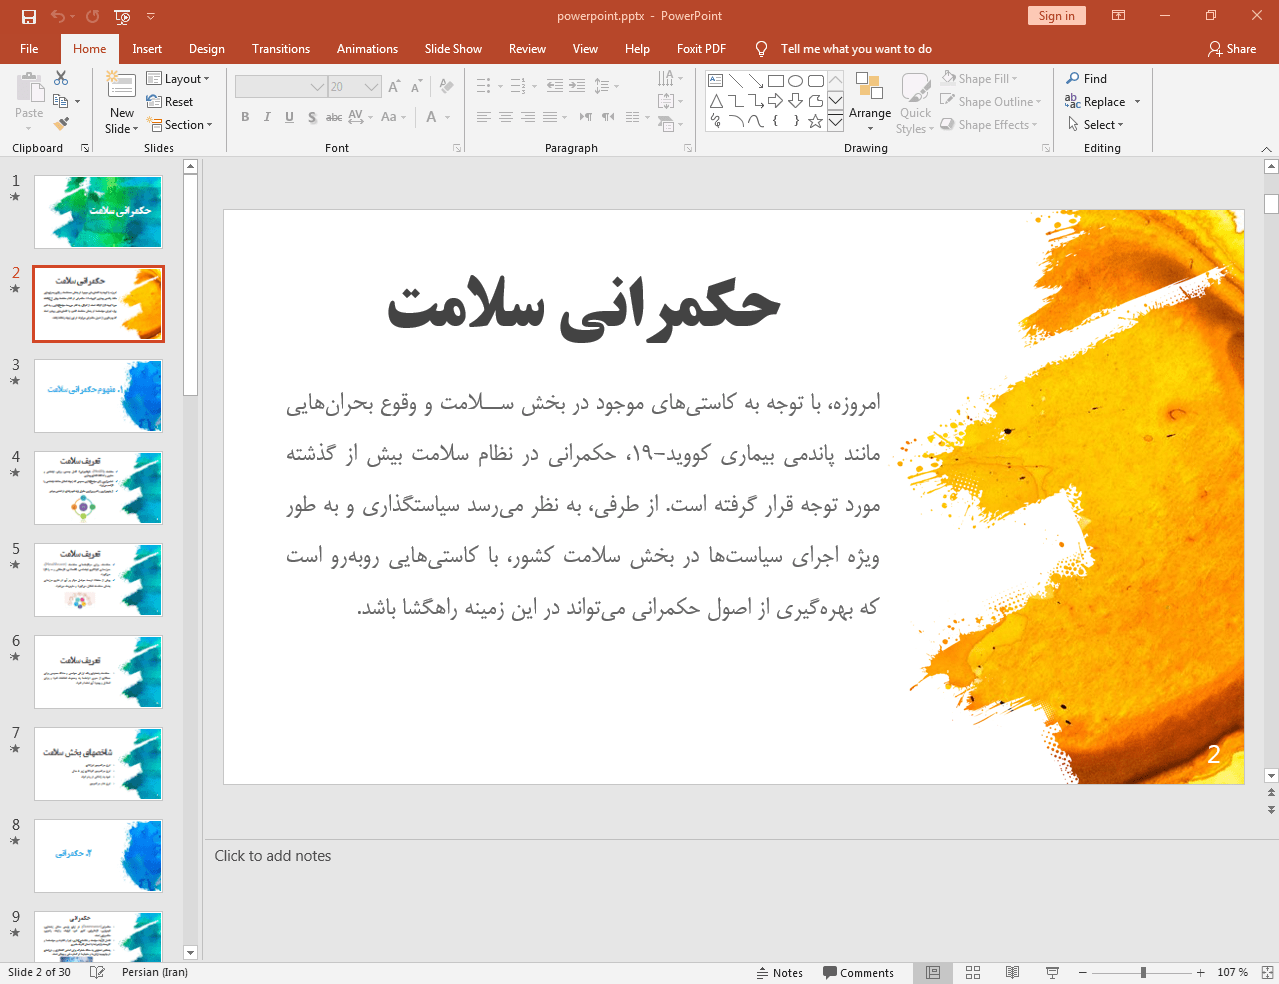1279x984 pixels.
Task: Insert a text box shape from the gallery
Action: [716, 81]
